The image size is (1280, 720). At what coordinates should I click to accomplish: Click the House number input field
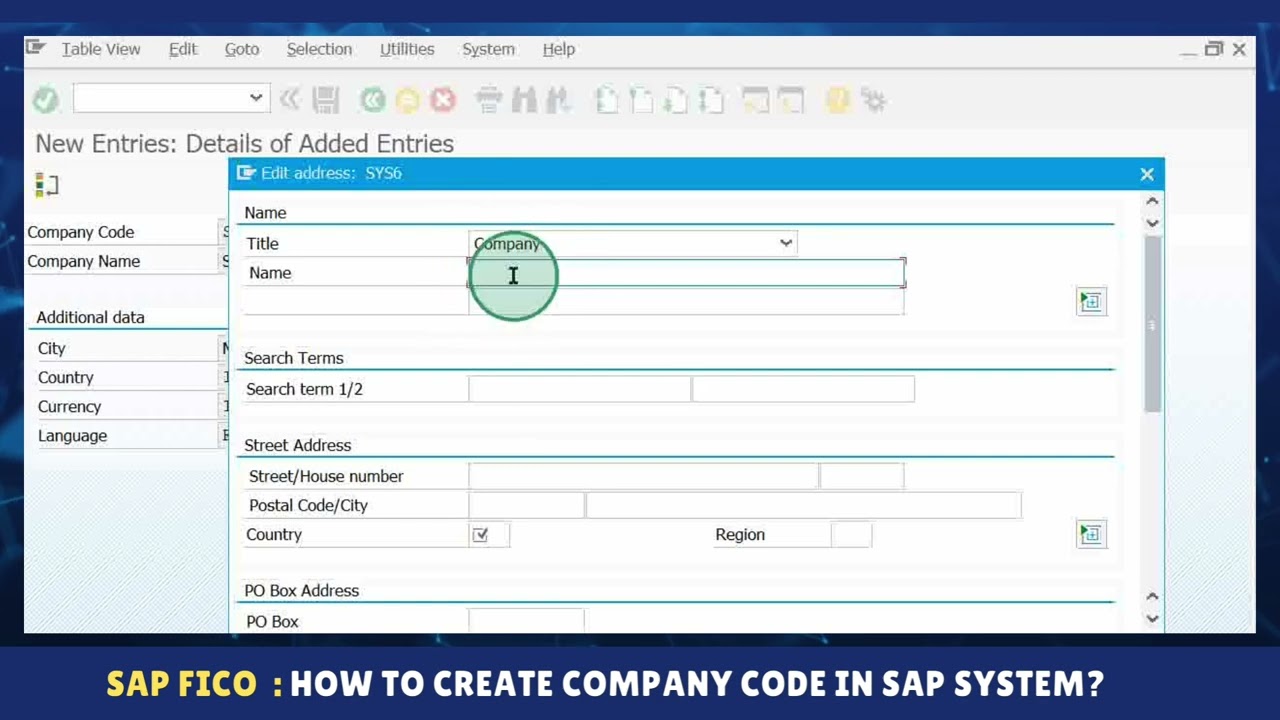tap(862, 476)
